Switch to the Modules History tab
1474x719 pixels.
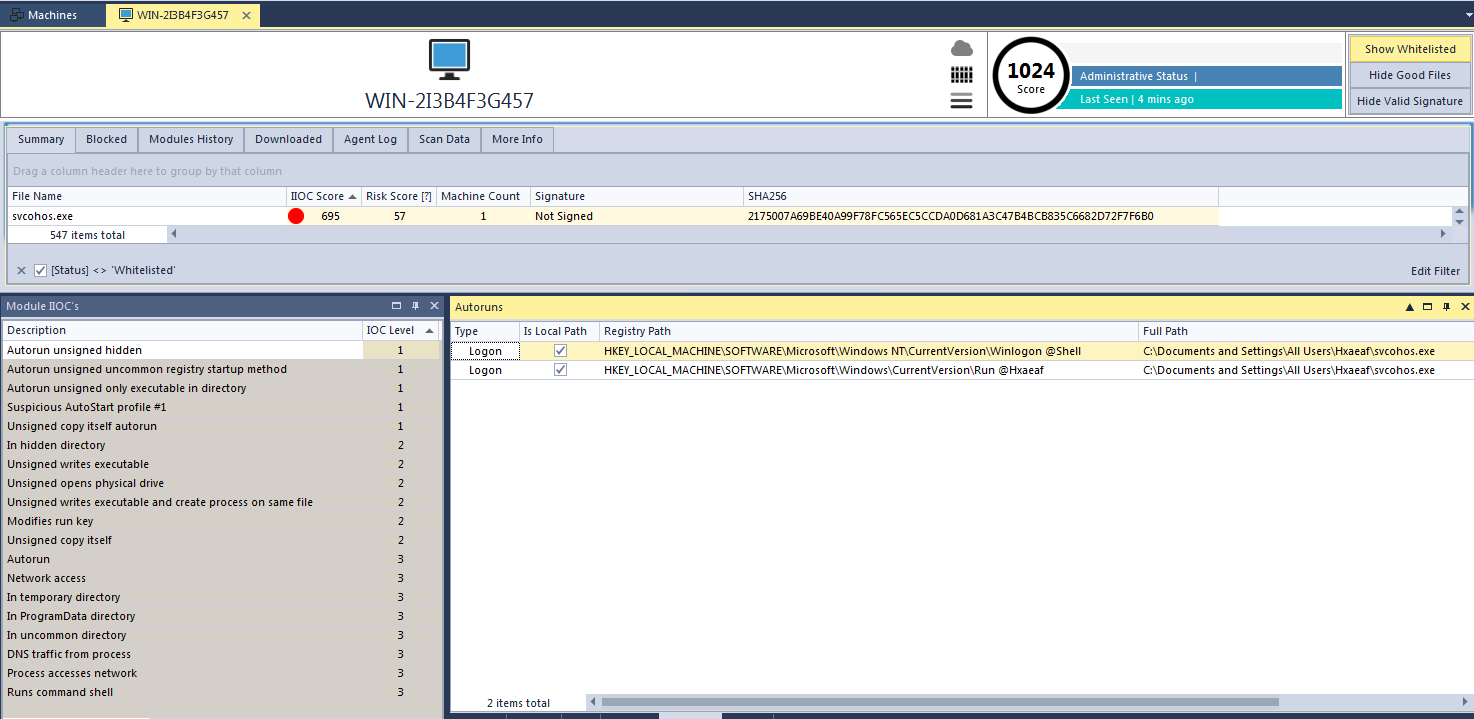191,139
